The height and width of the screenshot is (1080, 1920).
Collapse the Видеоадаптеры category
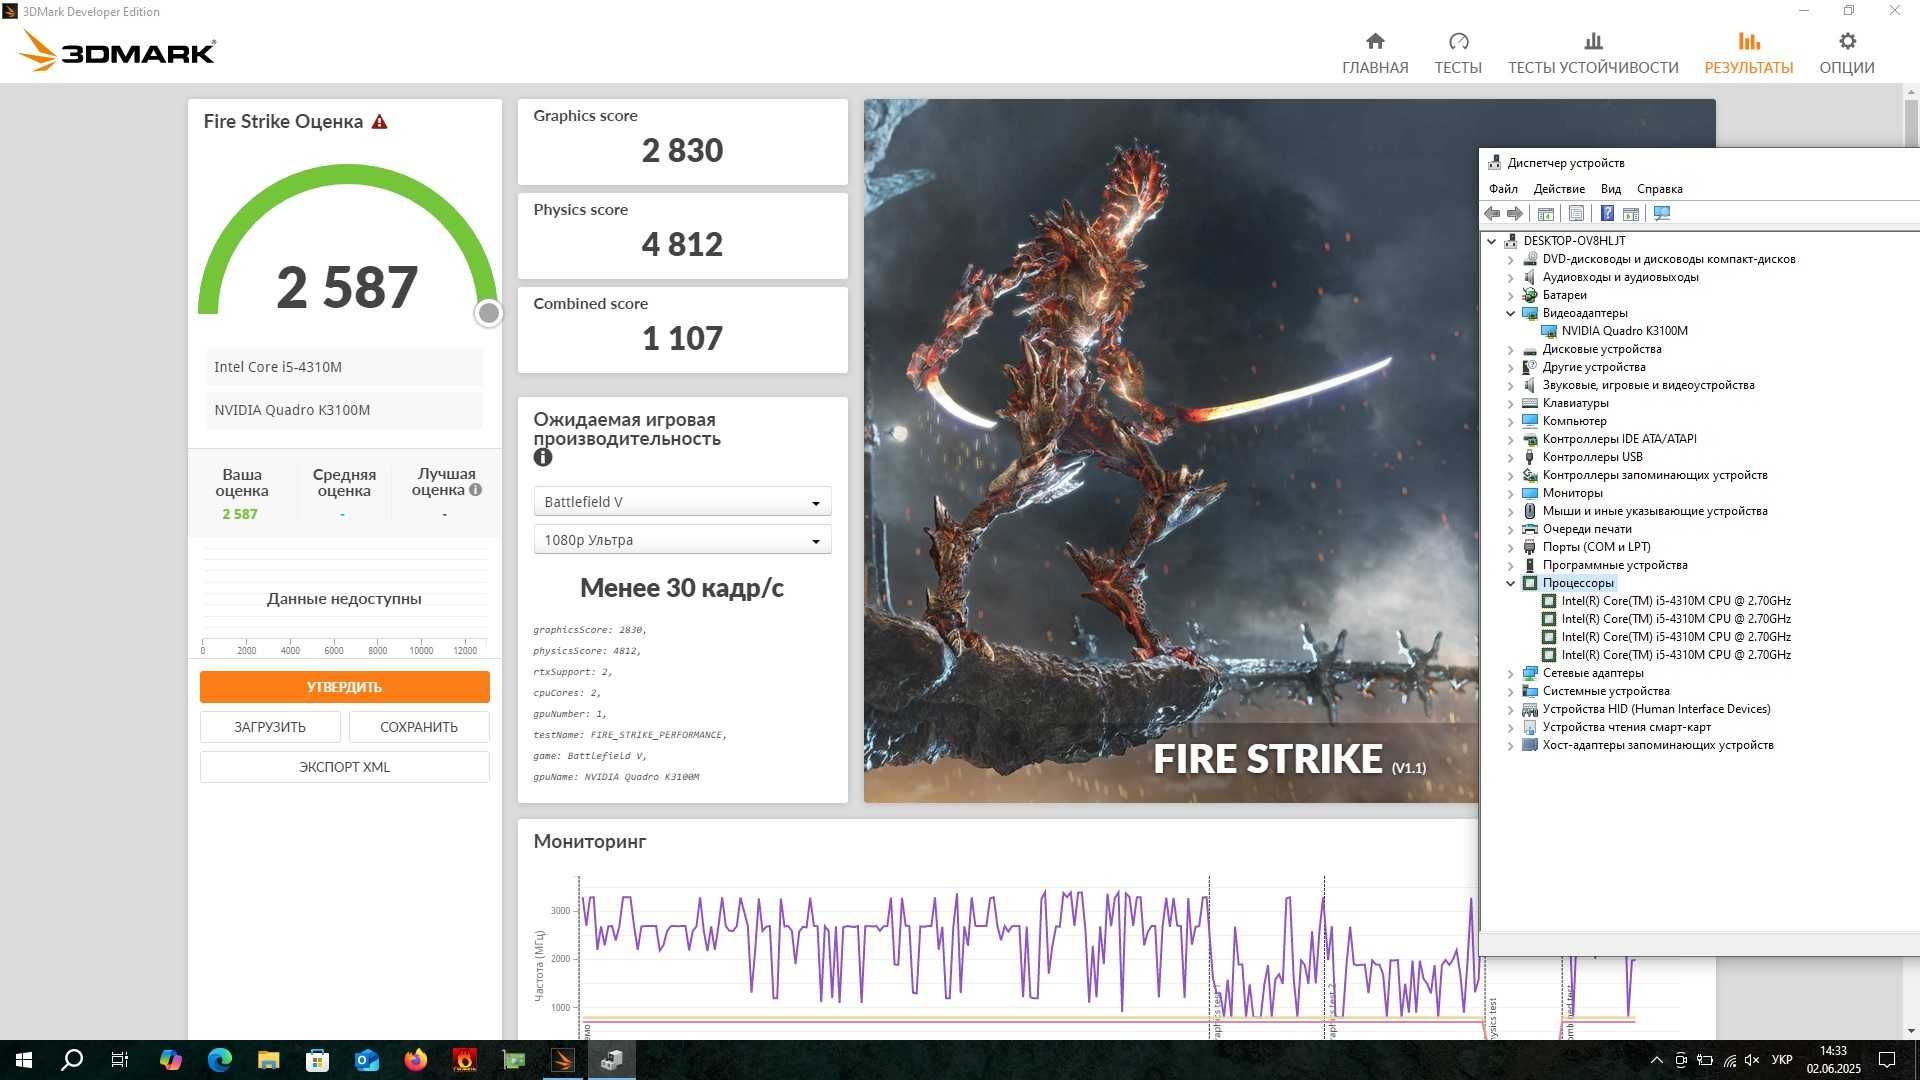1511,313
